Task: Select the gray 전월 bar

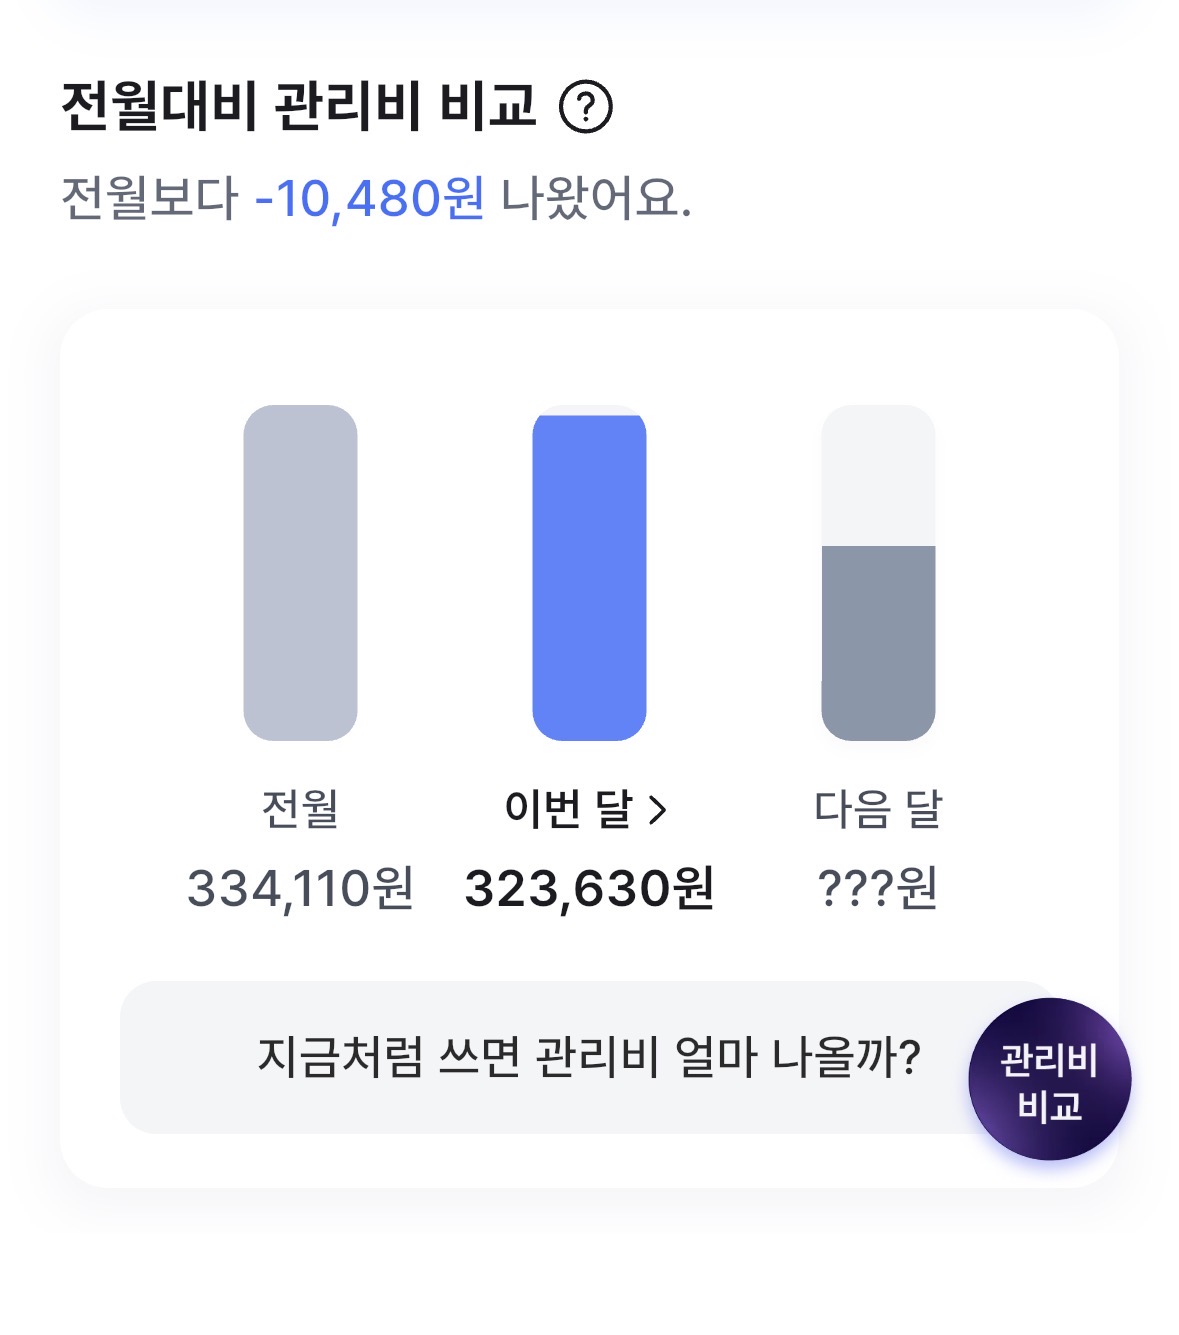Action: coord(300,573)
